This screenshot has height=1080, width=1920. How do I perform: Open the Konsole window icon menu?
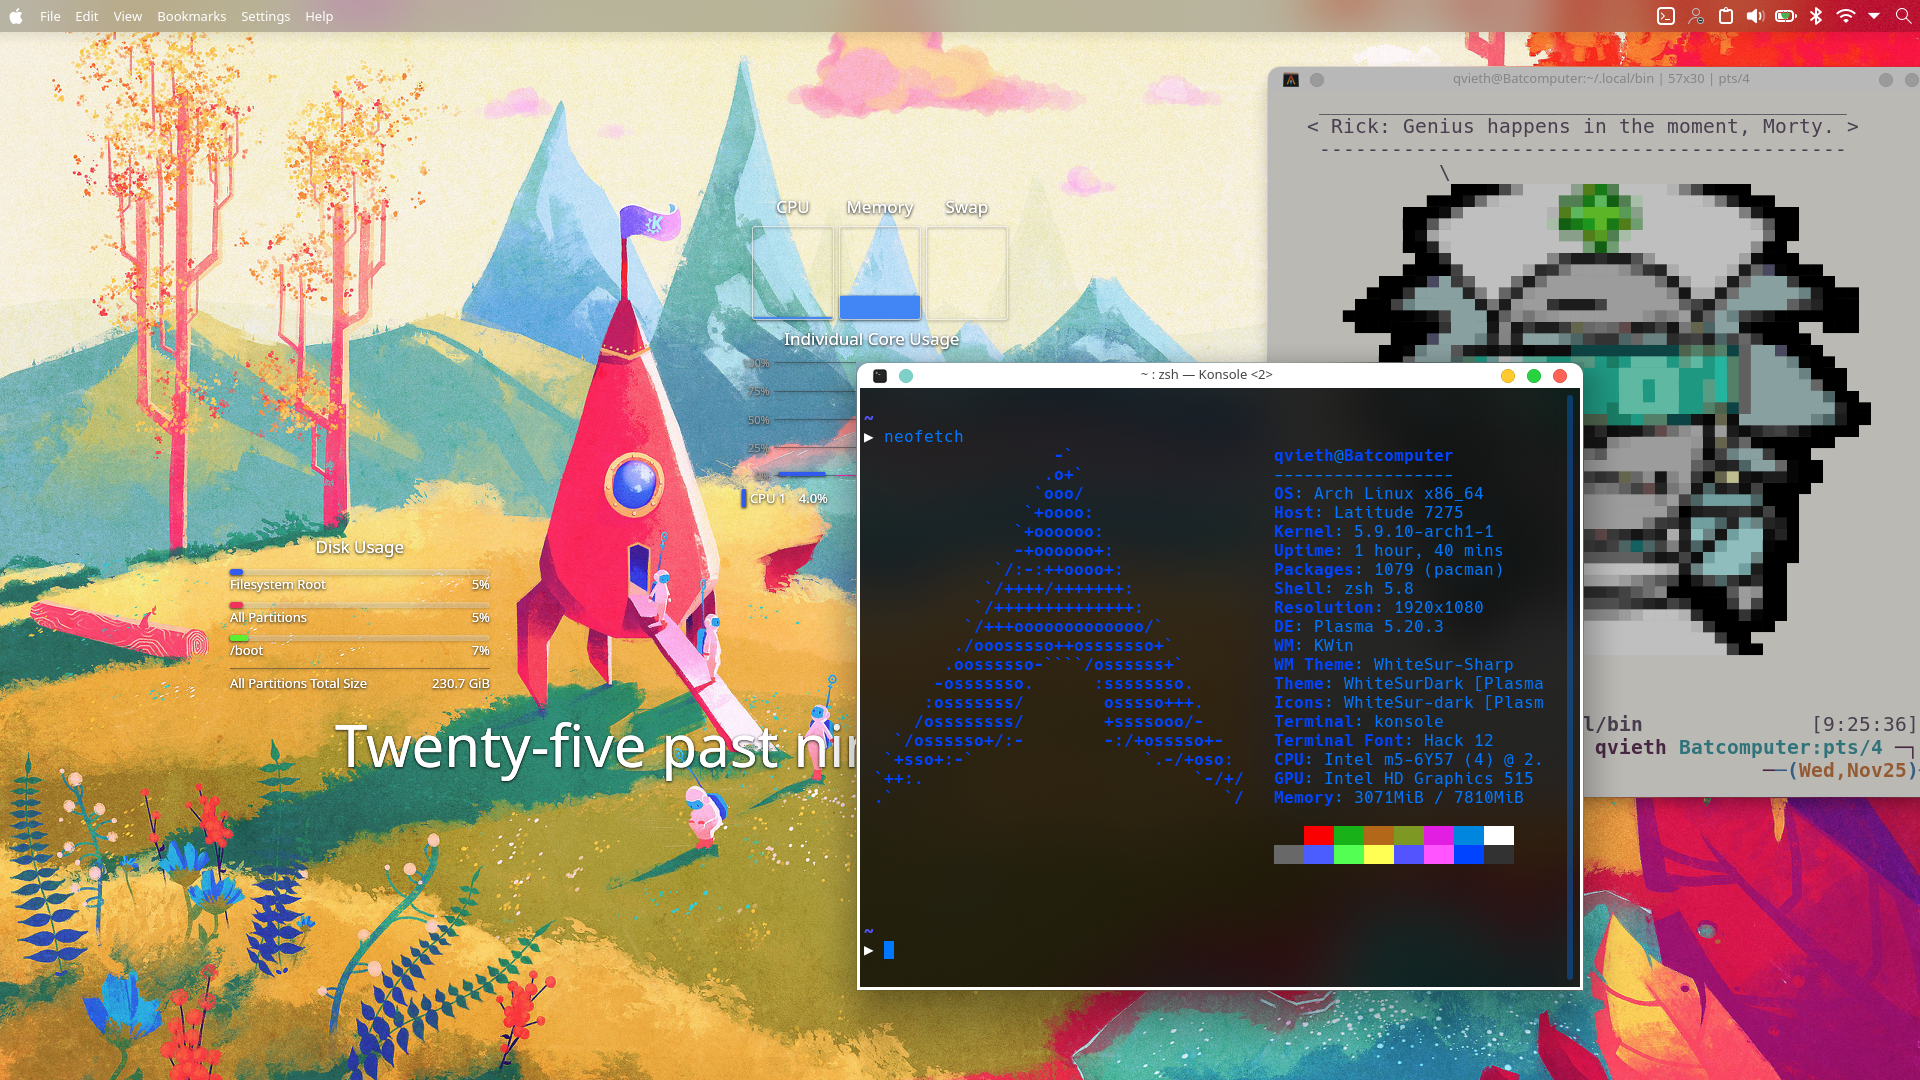click(880, 376)
